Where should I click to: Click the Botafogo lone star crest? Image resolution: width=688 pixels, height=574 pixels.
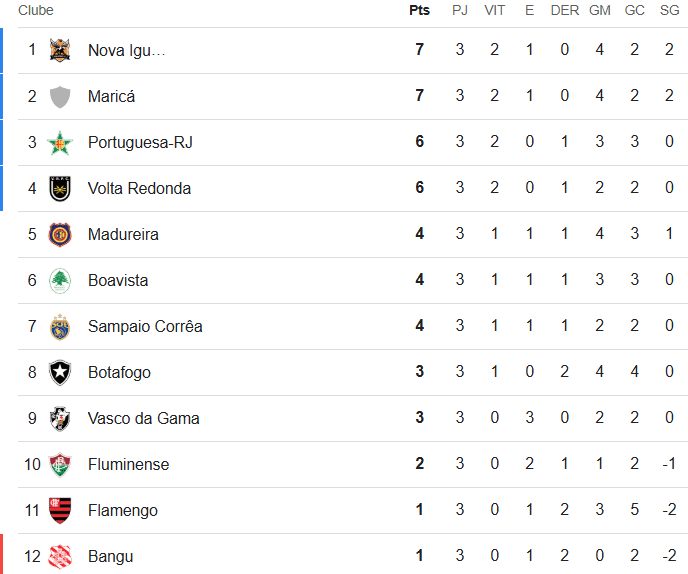click(60, 372)
